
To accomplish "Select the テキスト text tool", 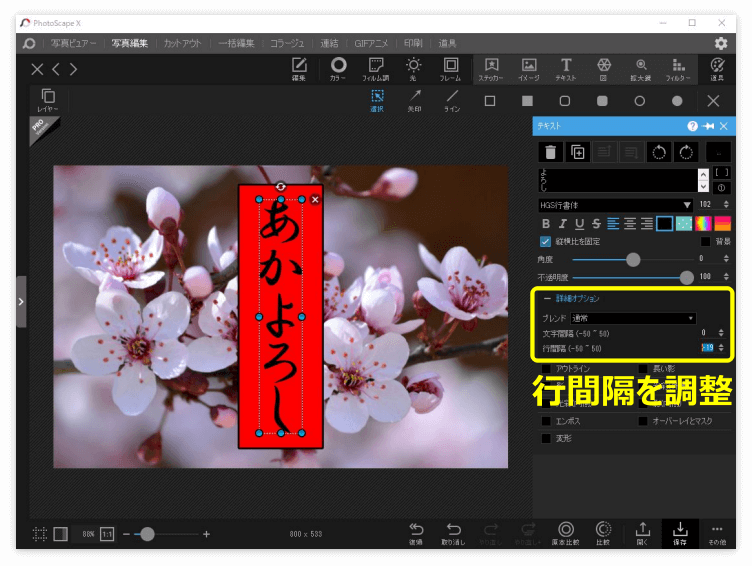I will 566,69.
